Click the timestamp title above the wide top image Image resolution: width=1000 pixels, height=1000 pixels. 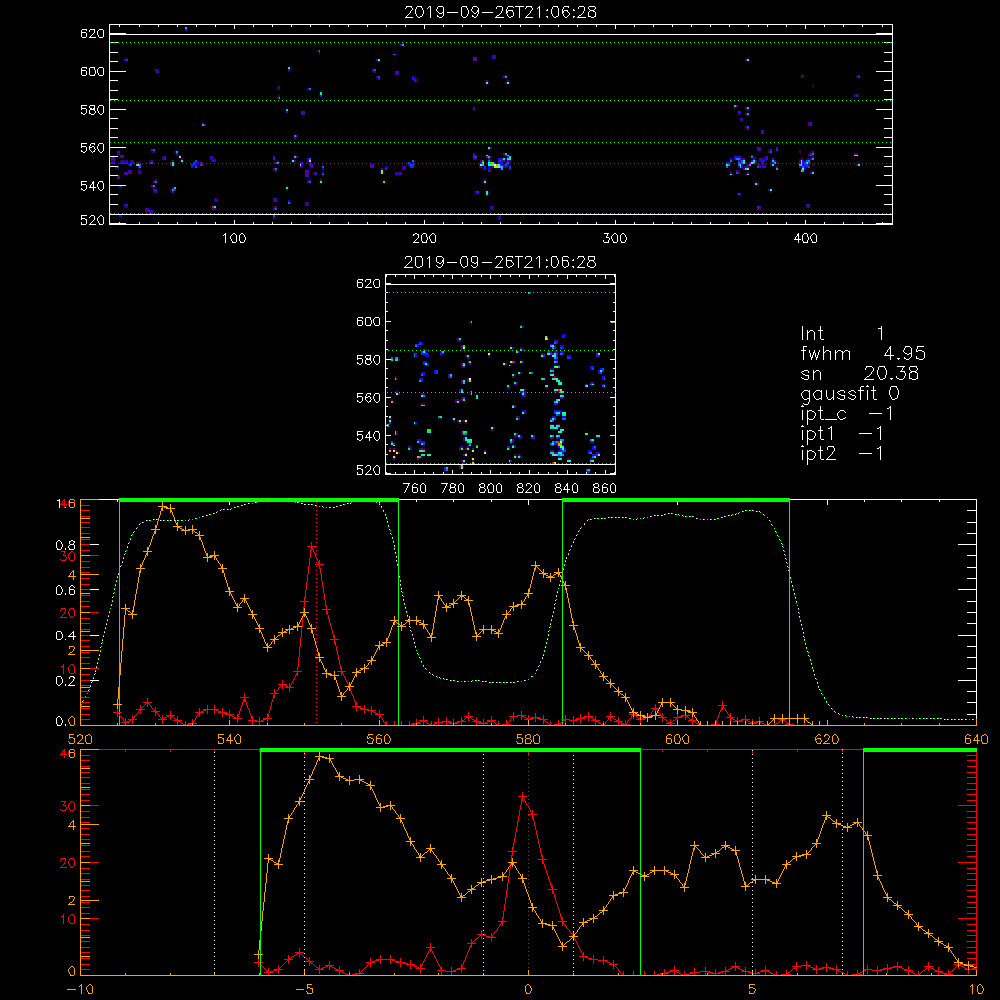[500, 12]
